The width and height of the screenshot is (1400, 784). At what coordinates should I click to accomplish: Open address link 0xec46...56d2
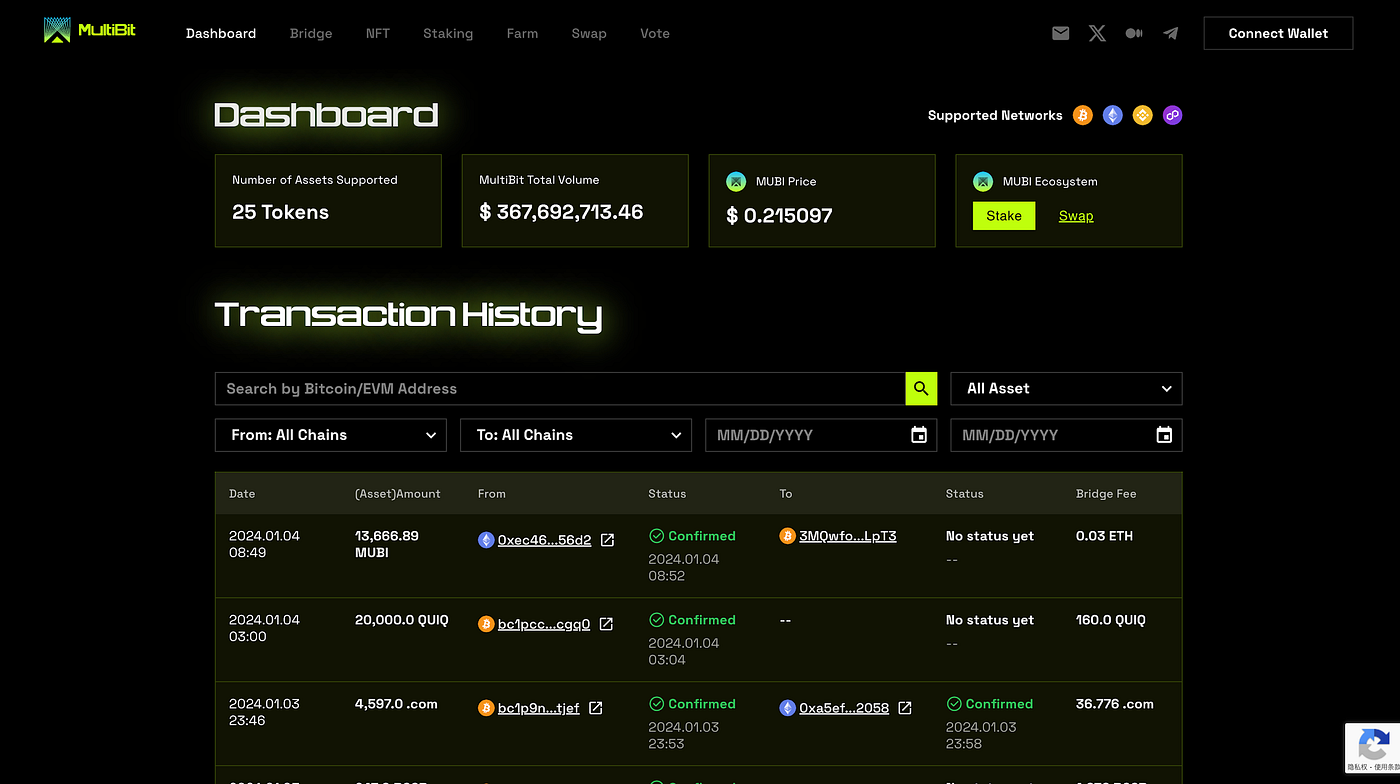pyautogui.click(x=545, y=540)
